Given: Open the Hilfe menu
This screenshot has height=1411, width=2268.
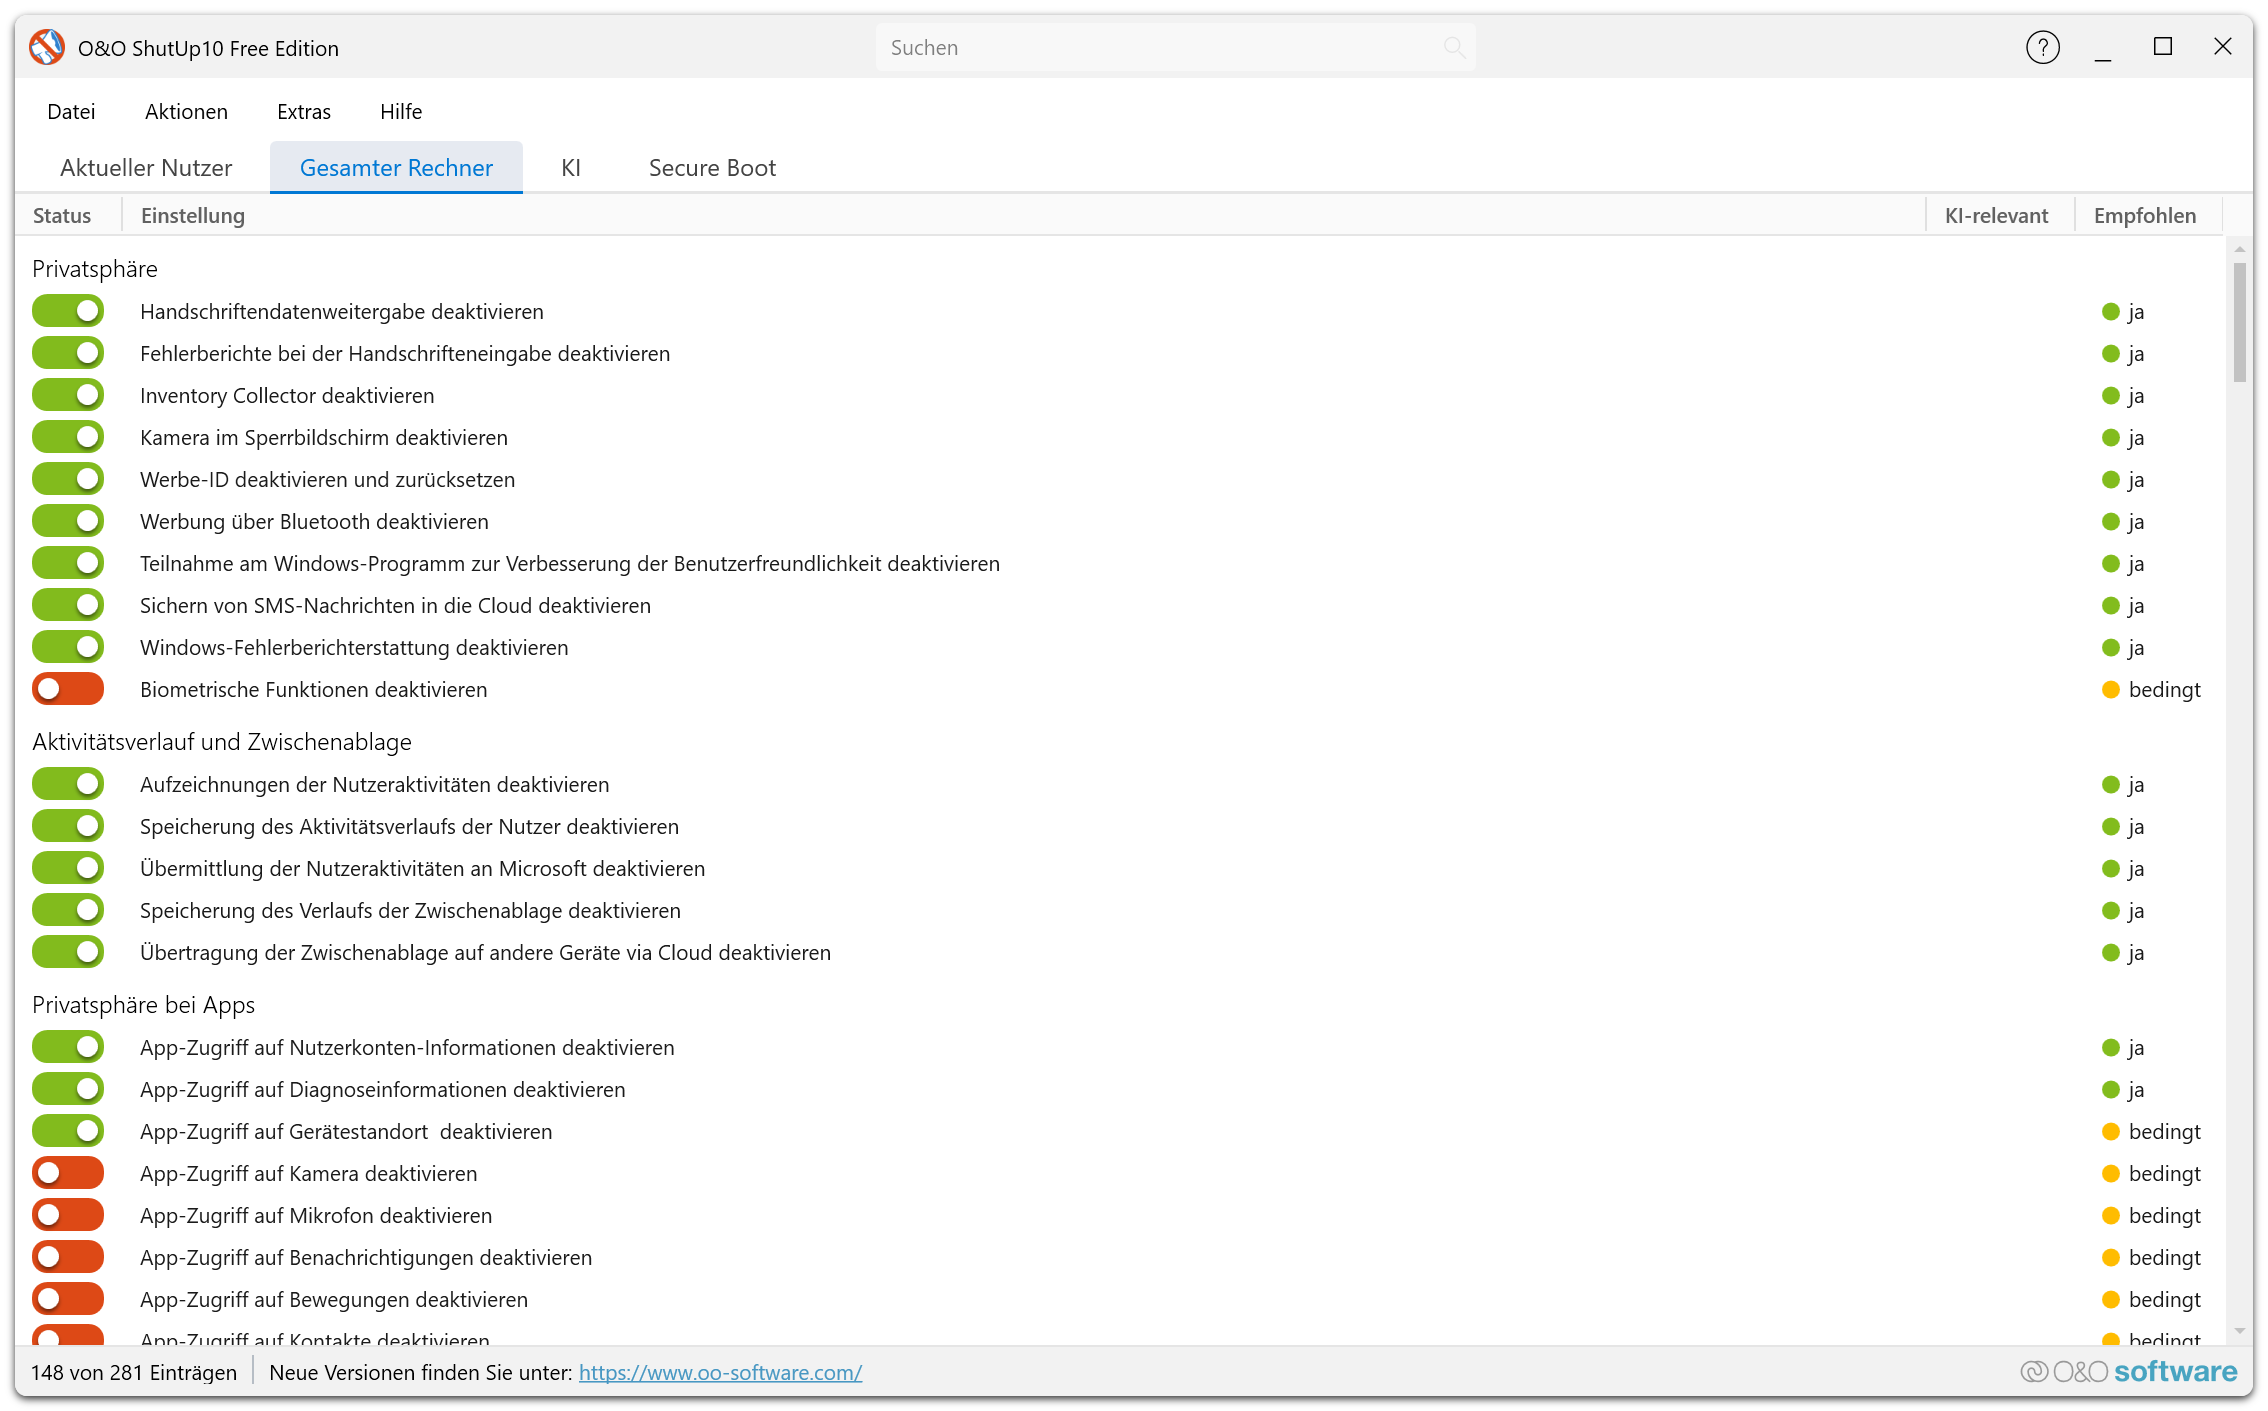Looking at the screenshot, I should [401, 112].
